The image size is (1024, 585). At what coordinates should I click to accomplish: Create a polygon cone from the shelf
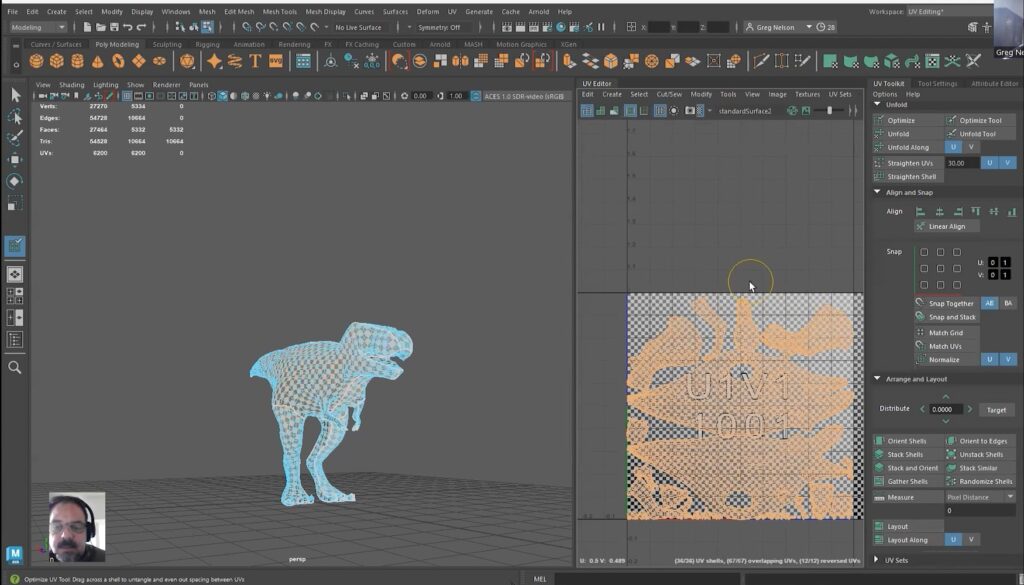[x=97, y=61]
